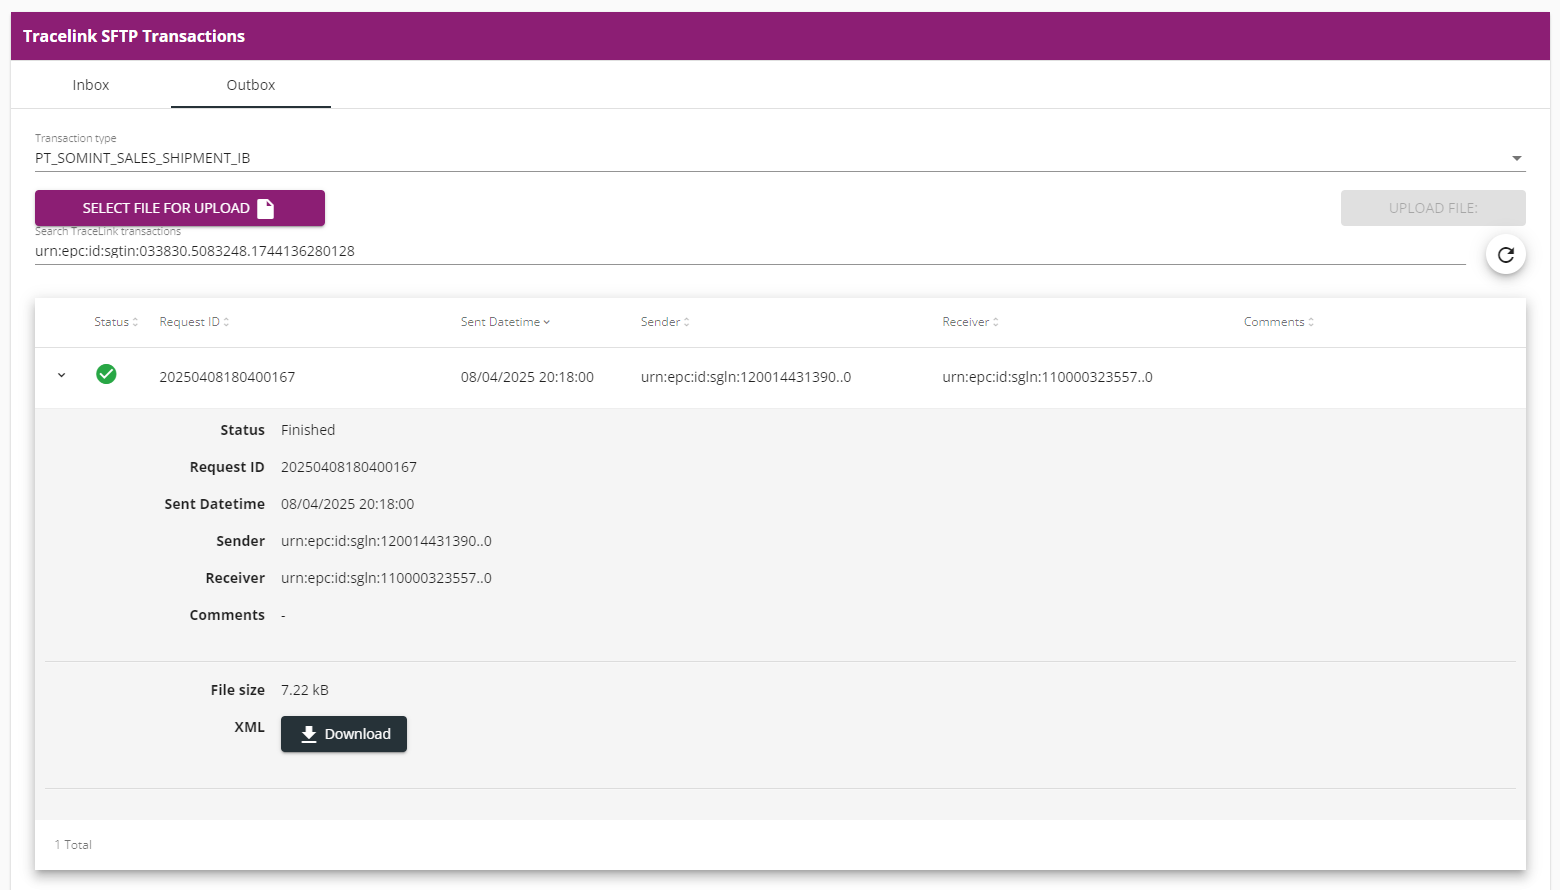Click the Sender value in the details panel
The height and width of the screenshot is (890, 1560).
[x=386, y=541]
